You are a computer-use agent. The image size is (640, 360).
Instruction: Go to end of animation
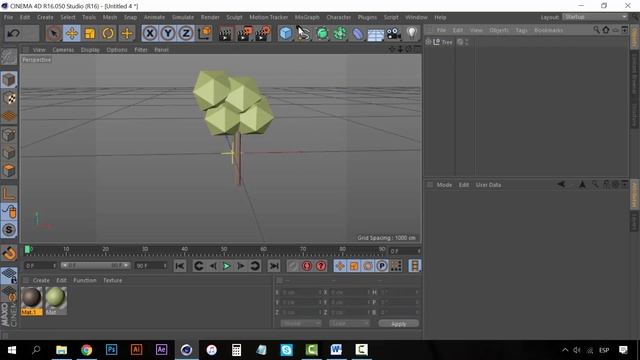pos(274,266)
